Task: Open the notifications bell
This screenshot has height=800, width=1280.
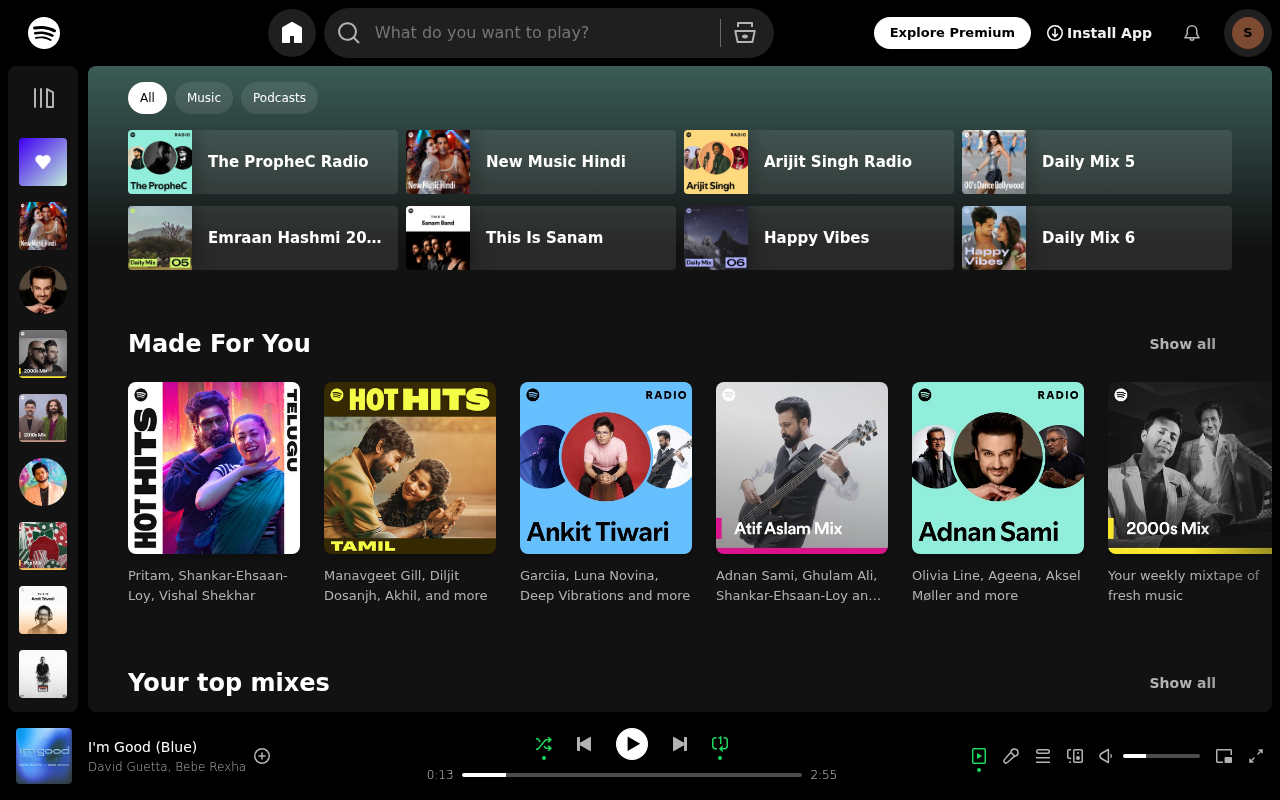Action: click(x=1192, y=33)
